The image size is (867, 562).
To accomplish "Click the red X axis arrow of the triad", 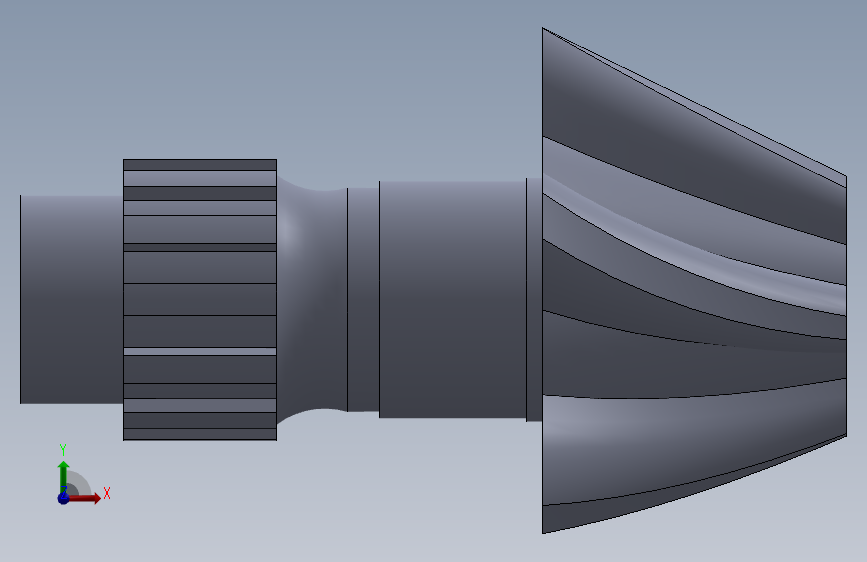I will click(85, 498).
